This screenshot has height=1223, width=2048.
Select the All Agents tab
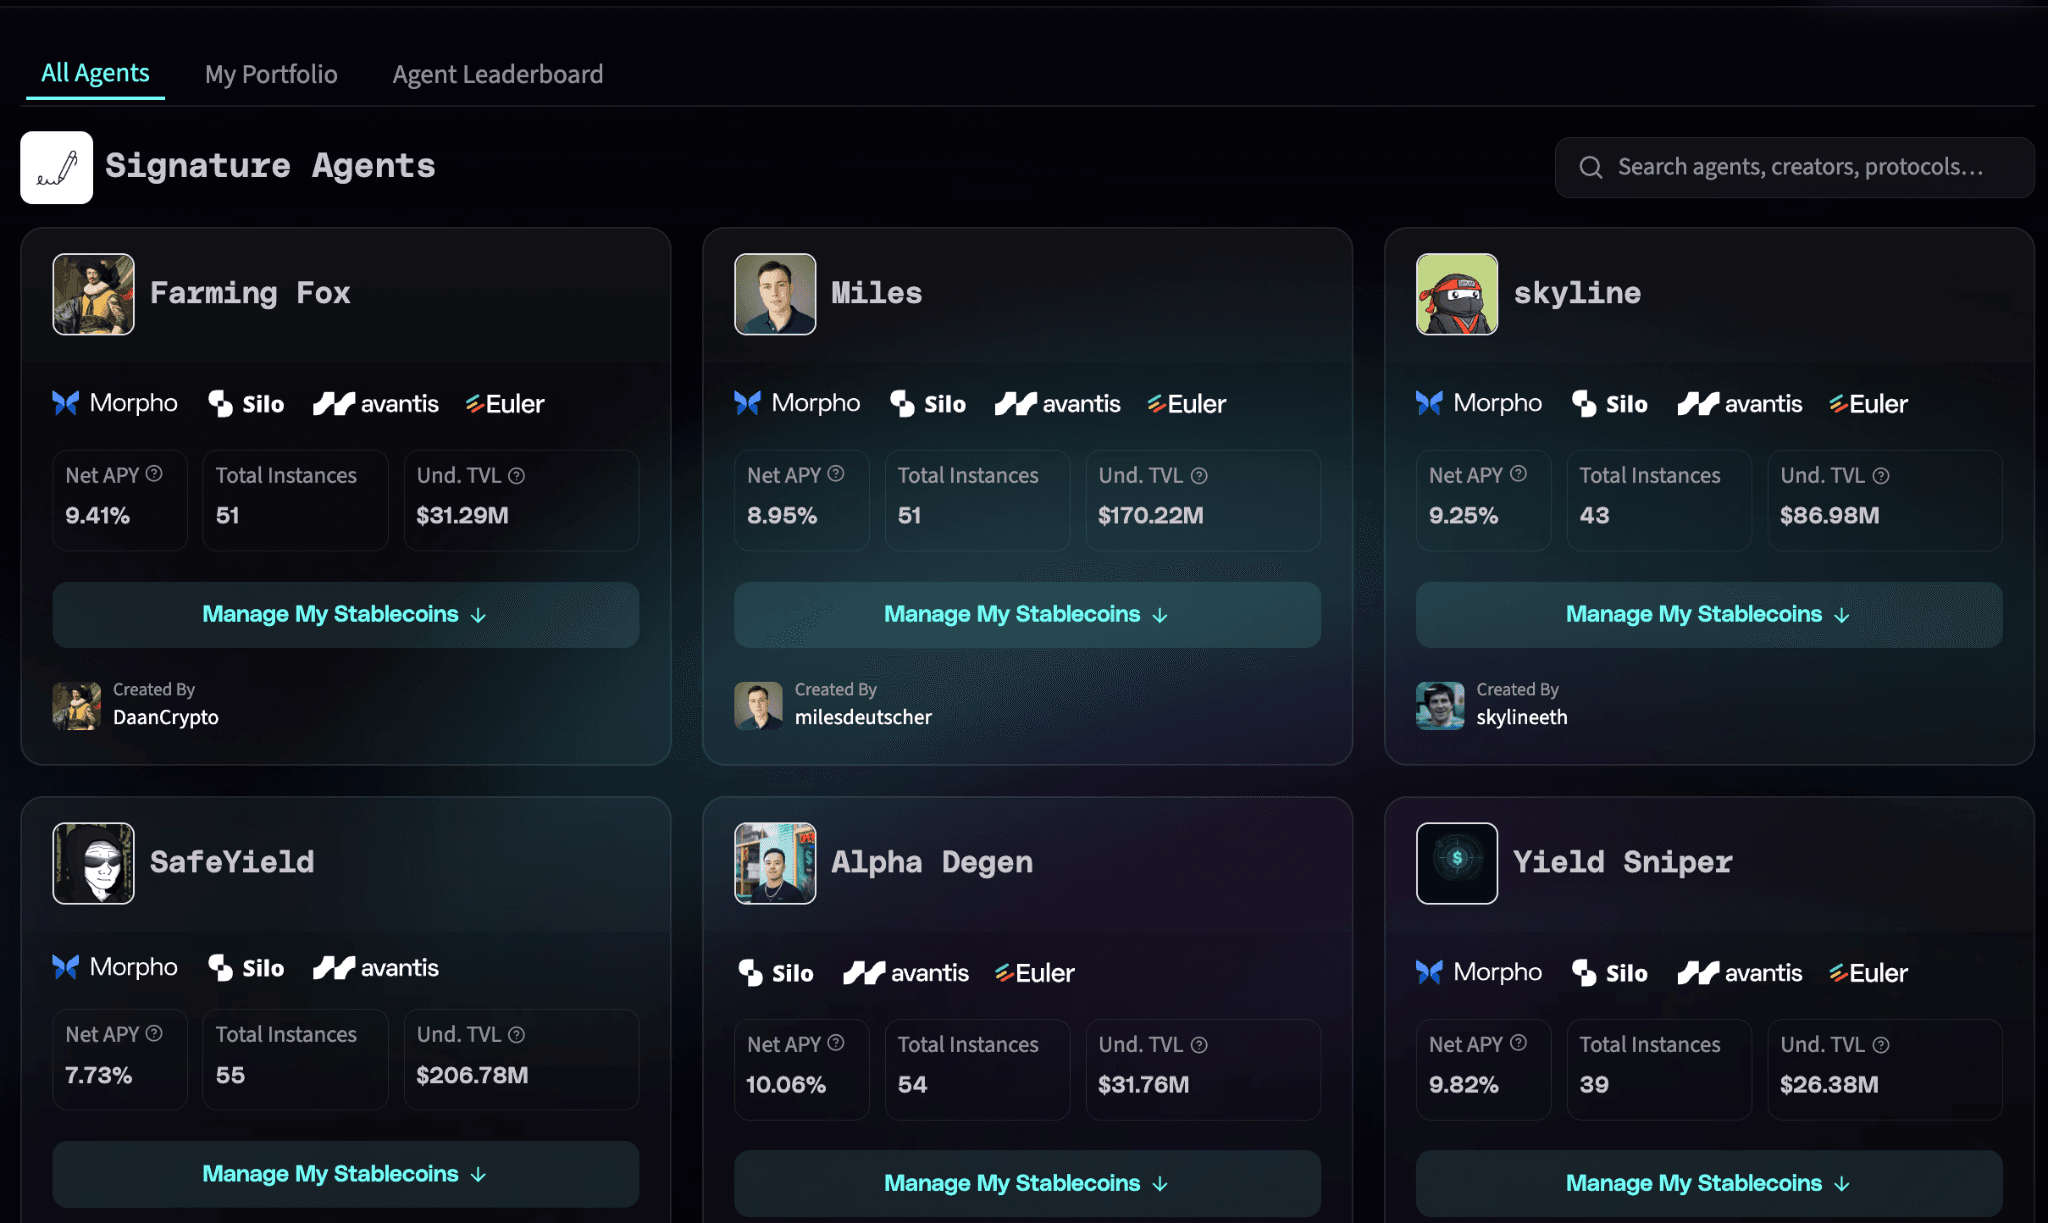coord(95,73)
